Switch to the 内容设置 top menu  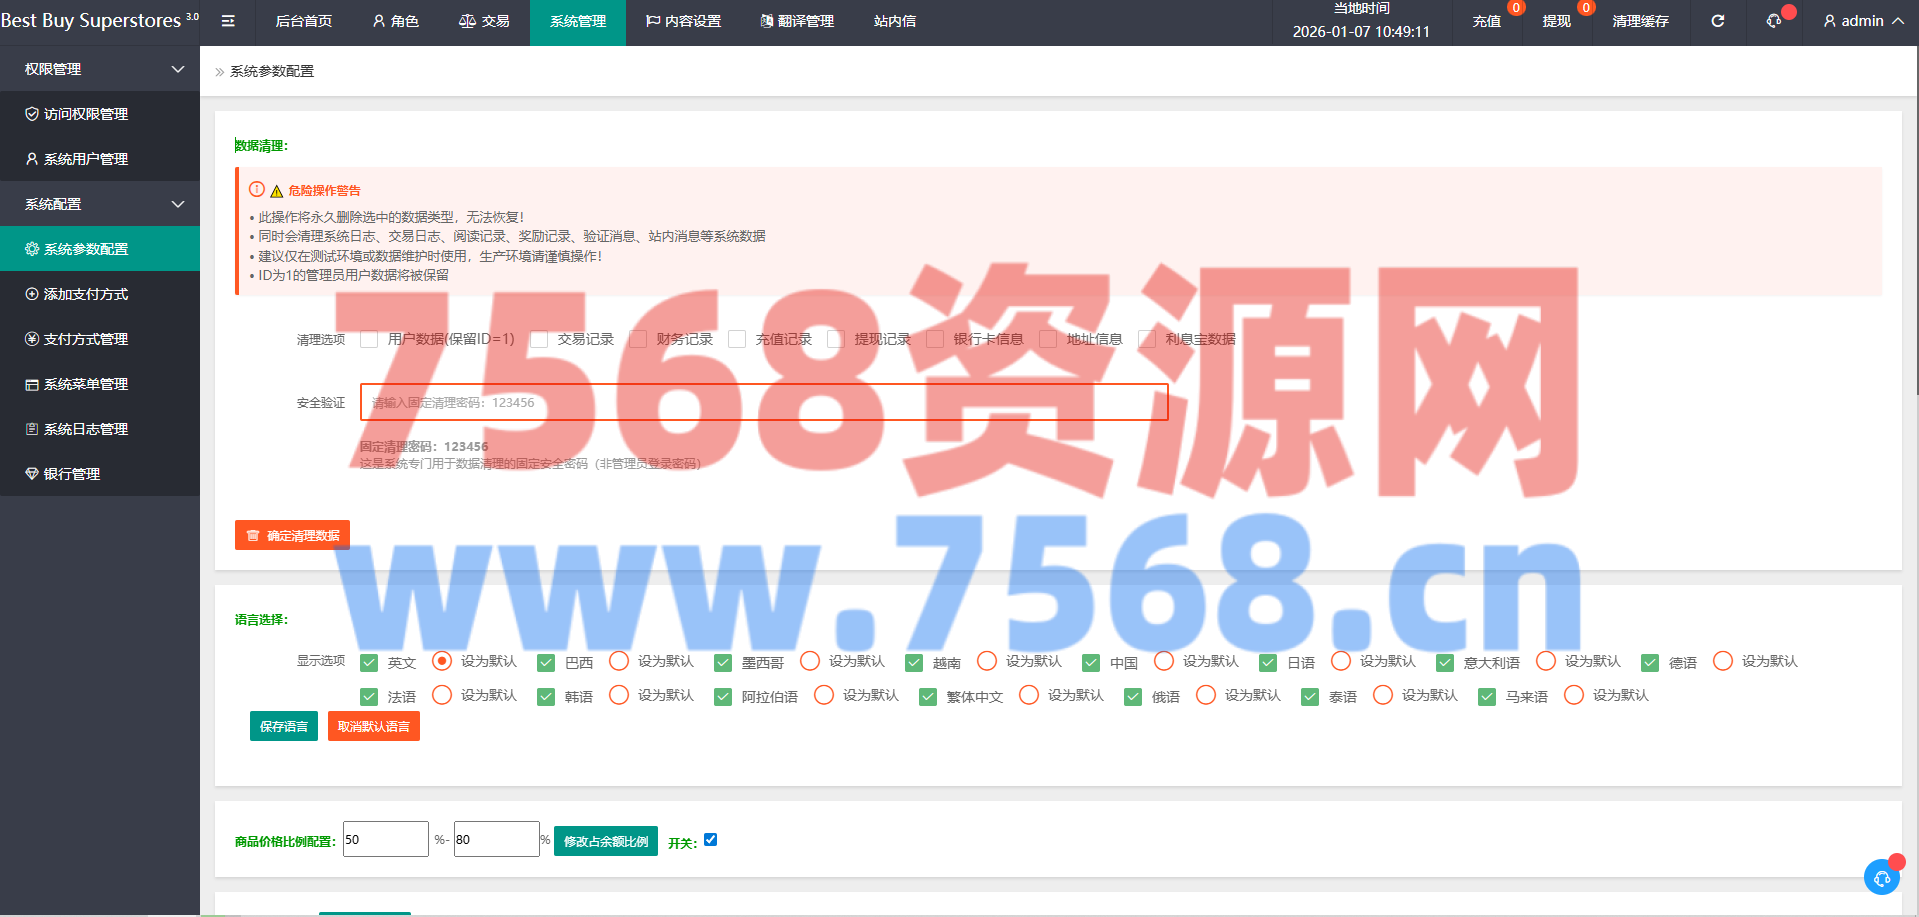[x=683, y=21]
